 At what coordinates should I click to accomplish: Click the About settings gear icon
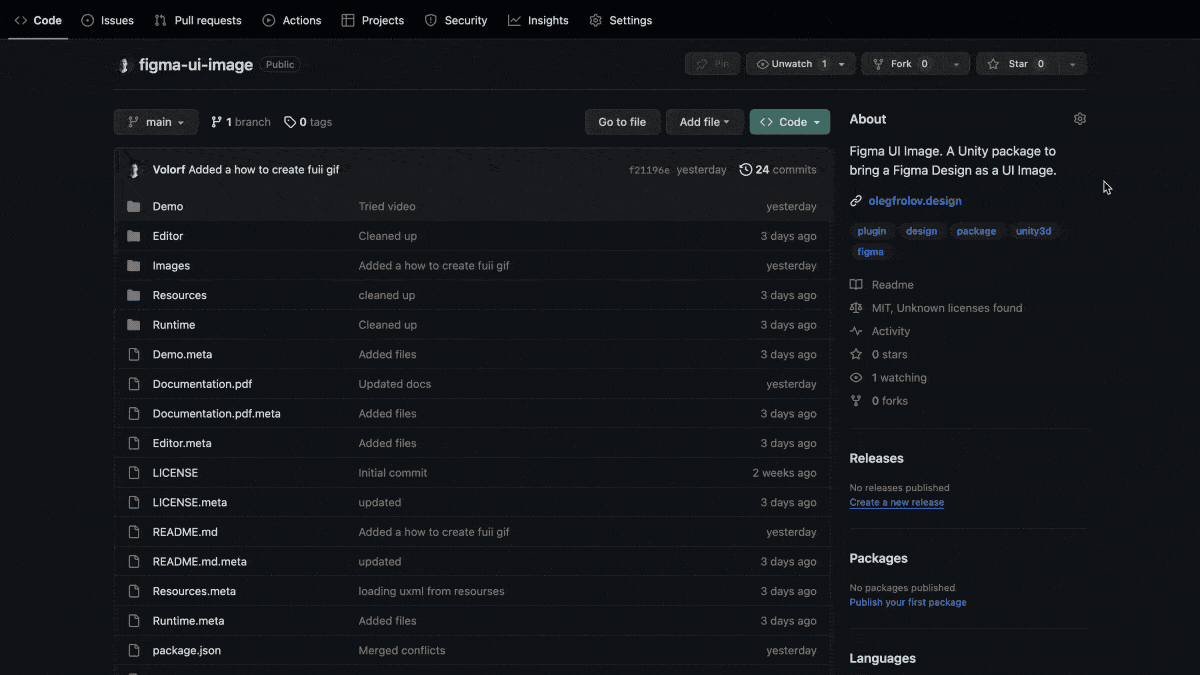(1080, 119)
